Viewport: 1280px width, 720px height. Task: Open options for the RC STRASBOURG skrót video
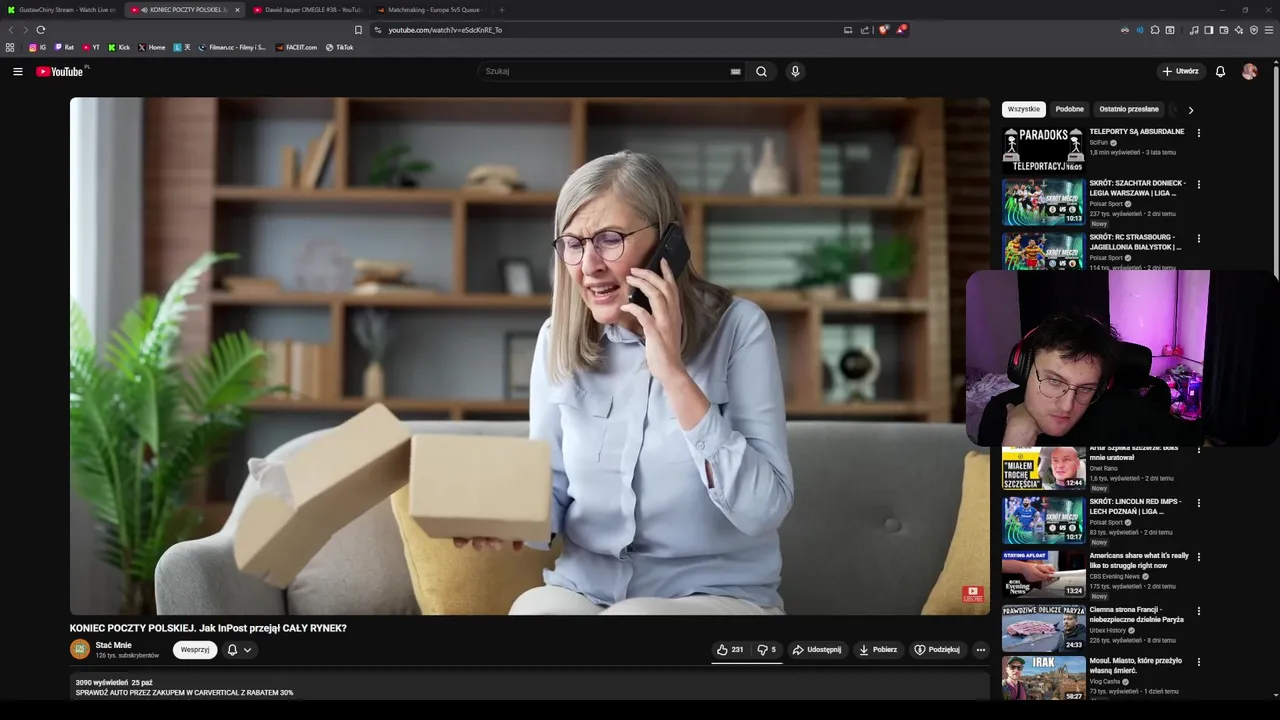1198,239
